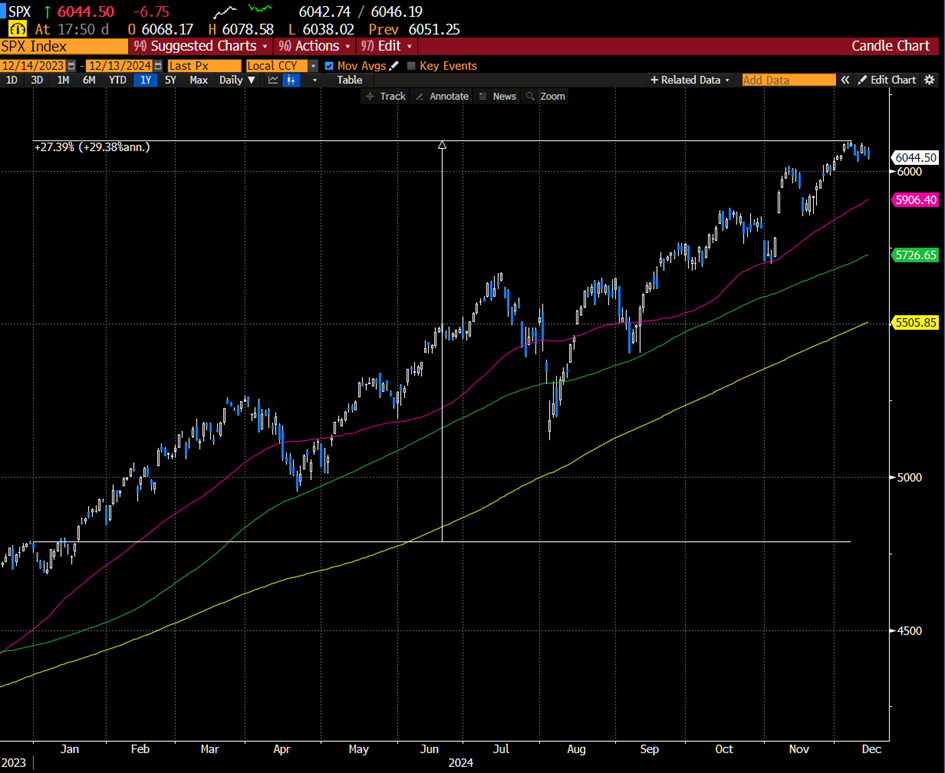Open the Actions dropdown menu
This screenshot has width=945, height=773.
[314, 46]
